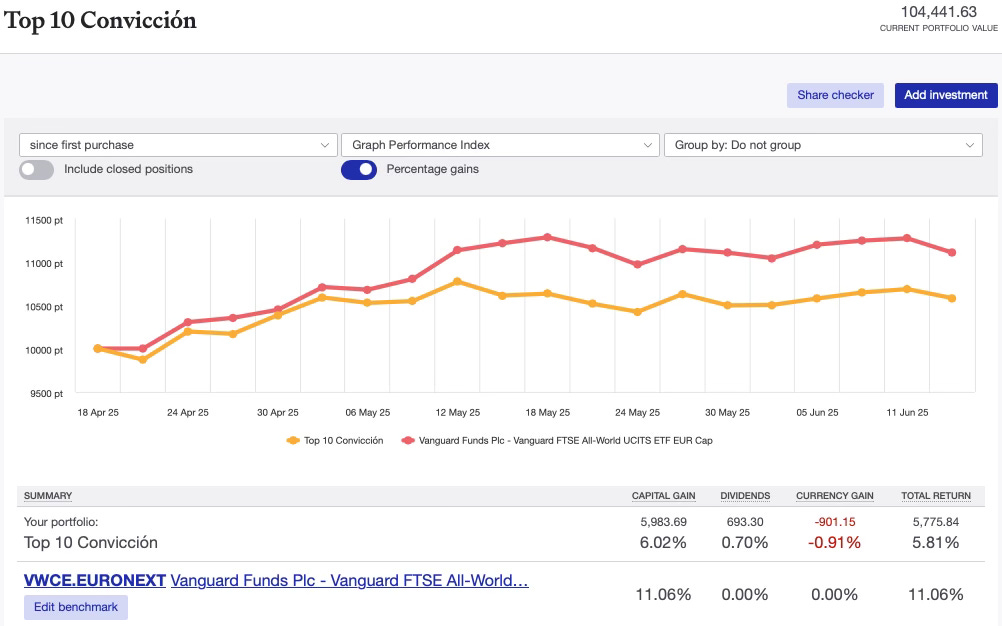
Task: Click the -0.91% currency gain percentage
Action: [x=835, y=543]
